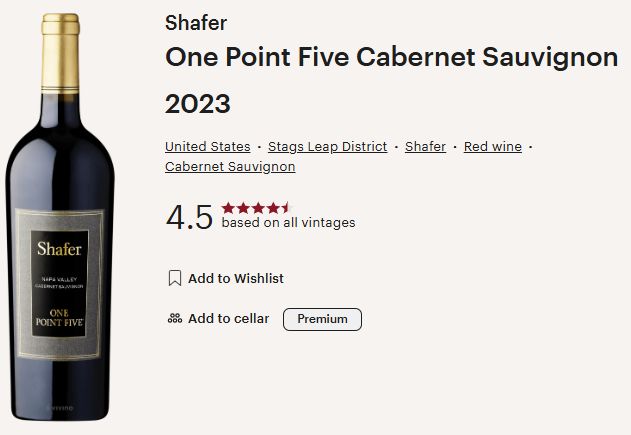Open the United States country link

(208, 146)
